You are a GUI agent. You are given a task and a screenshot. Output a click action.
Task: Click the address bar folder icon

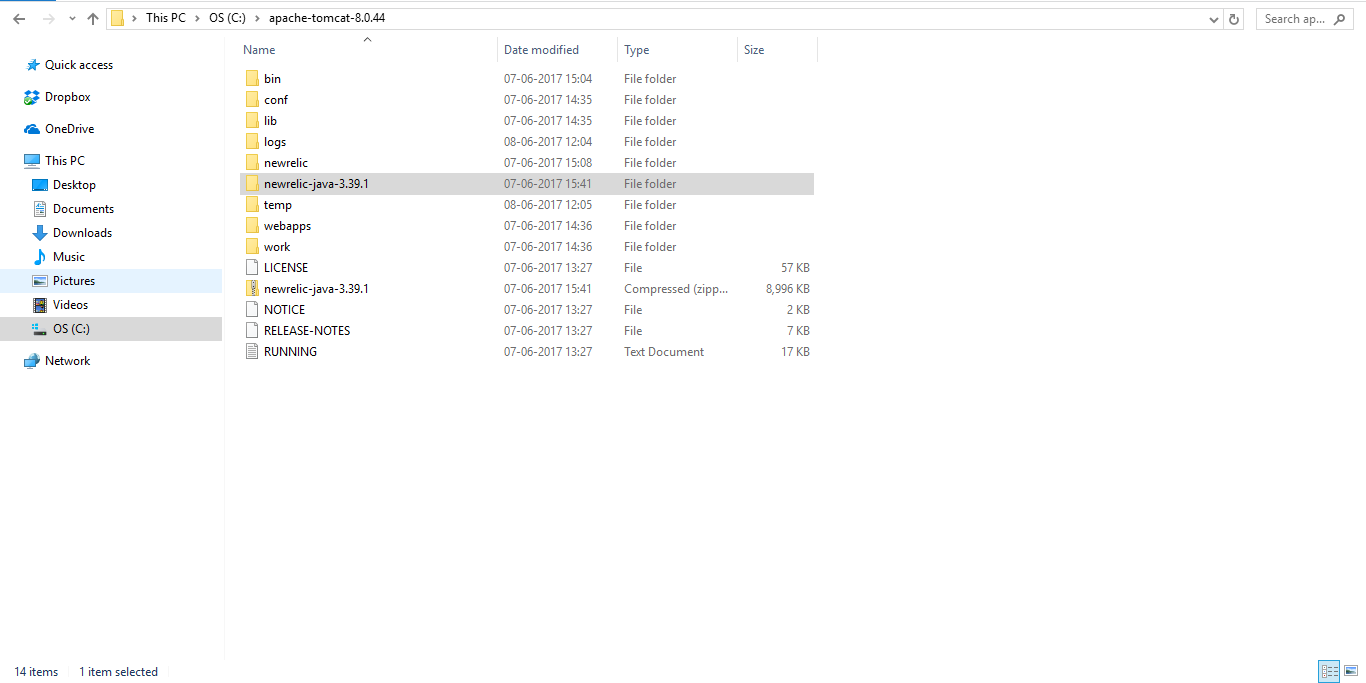point(118,18)
